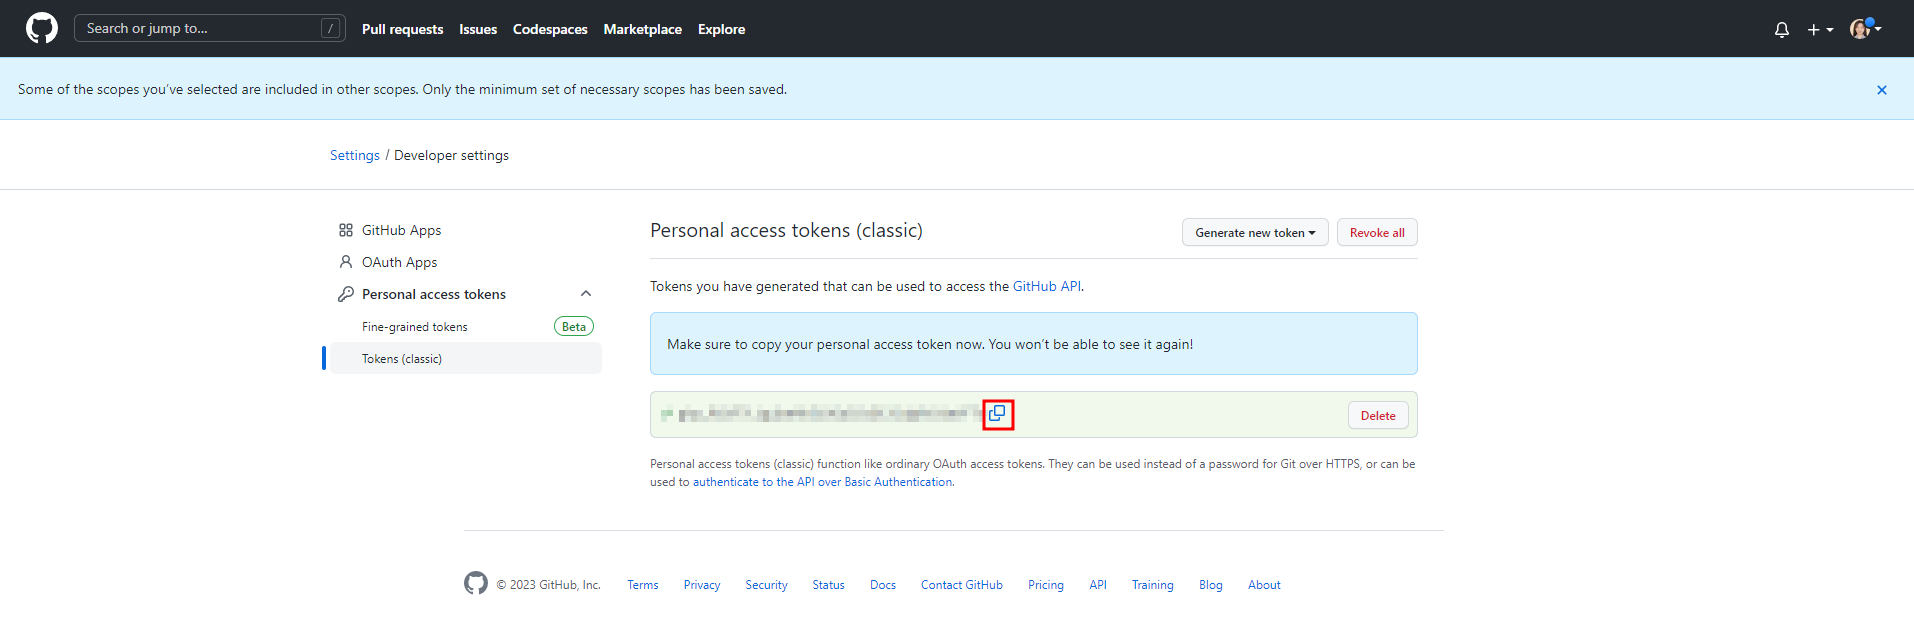1914x619 pixels.
Task: Click the Personal access tokens (classic) heading
Action: [786, 230]
